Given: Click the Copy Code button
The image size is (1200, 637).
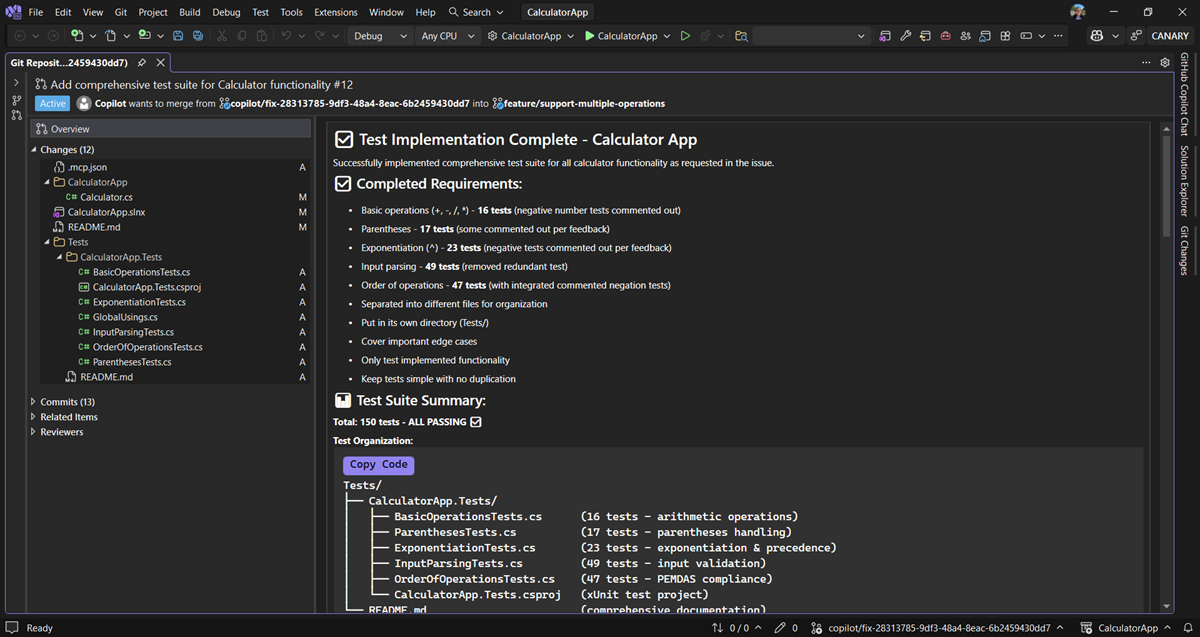Looking at the screenshot, I should pyautogui.click(x=378, y=464).
